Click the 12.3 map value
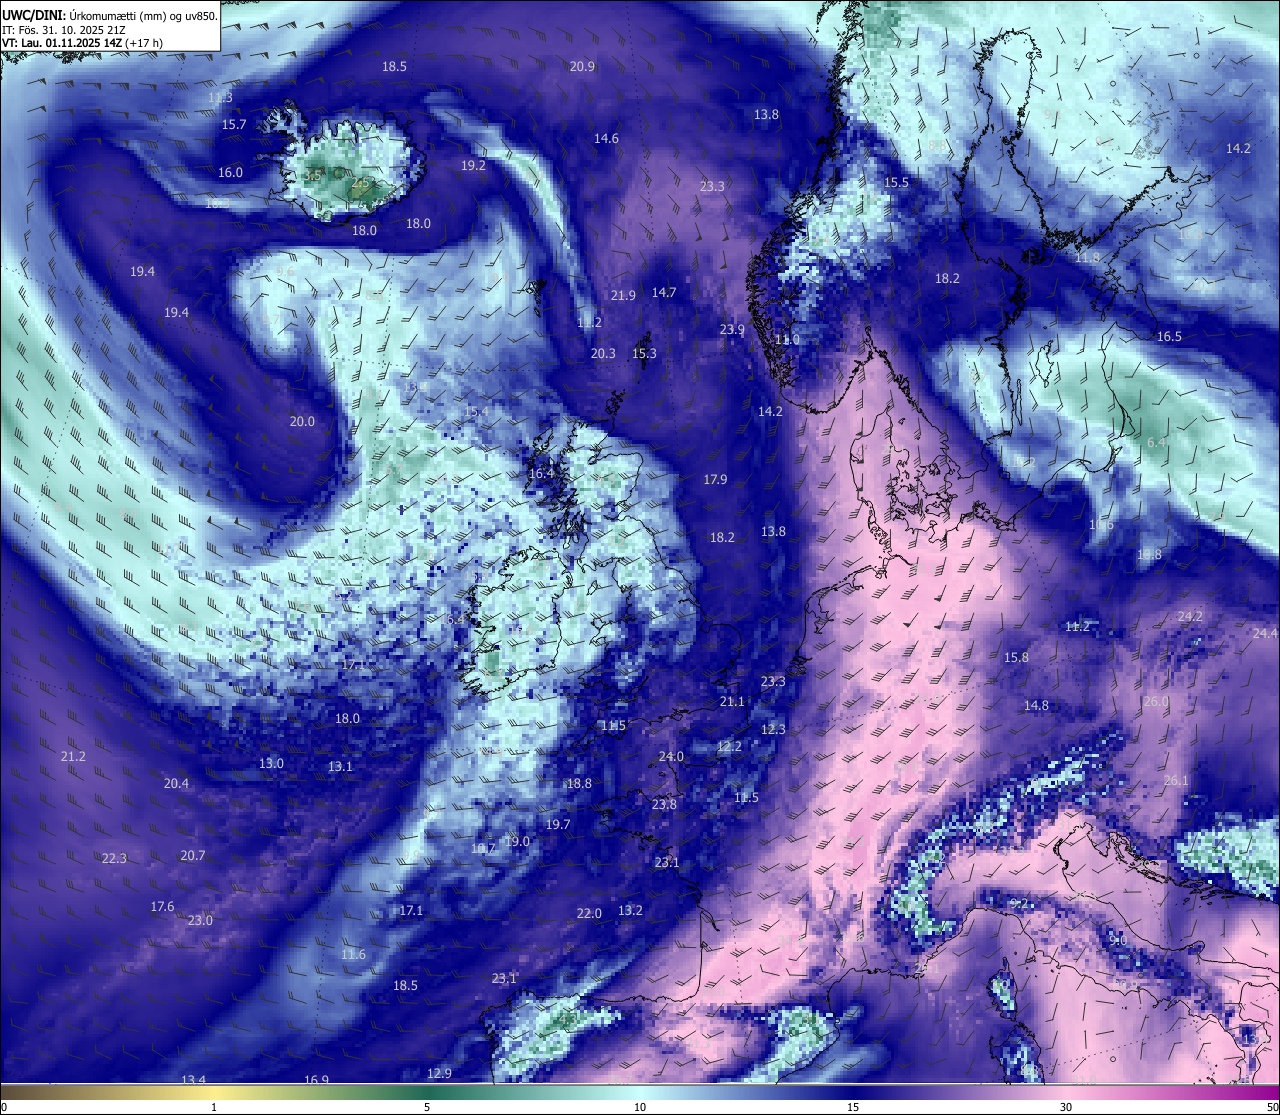 pyautogui.click(x=773, y=730)
